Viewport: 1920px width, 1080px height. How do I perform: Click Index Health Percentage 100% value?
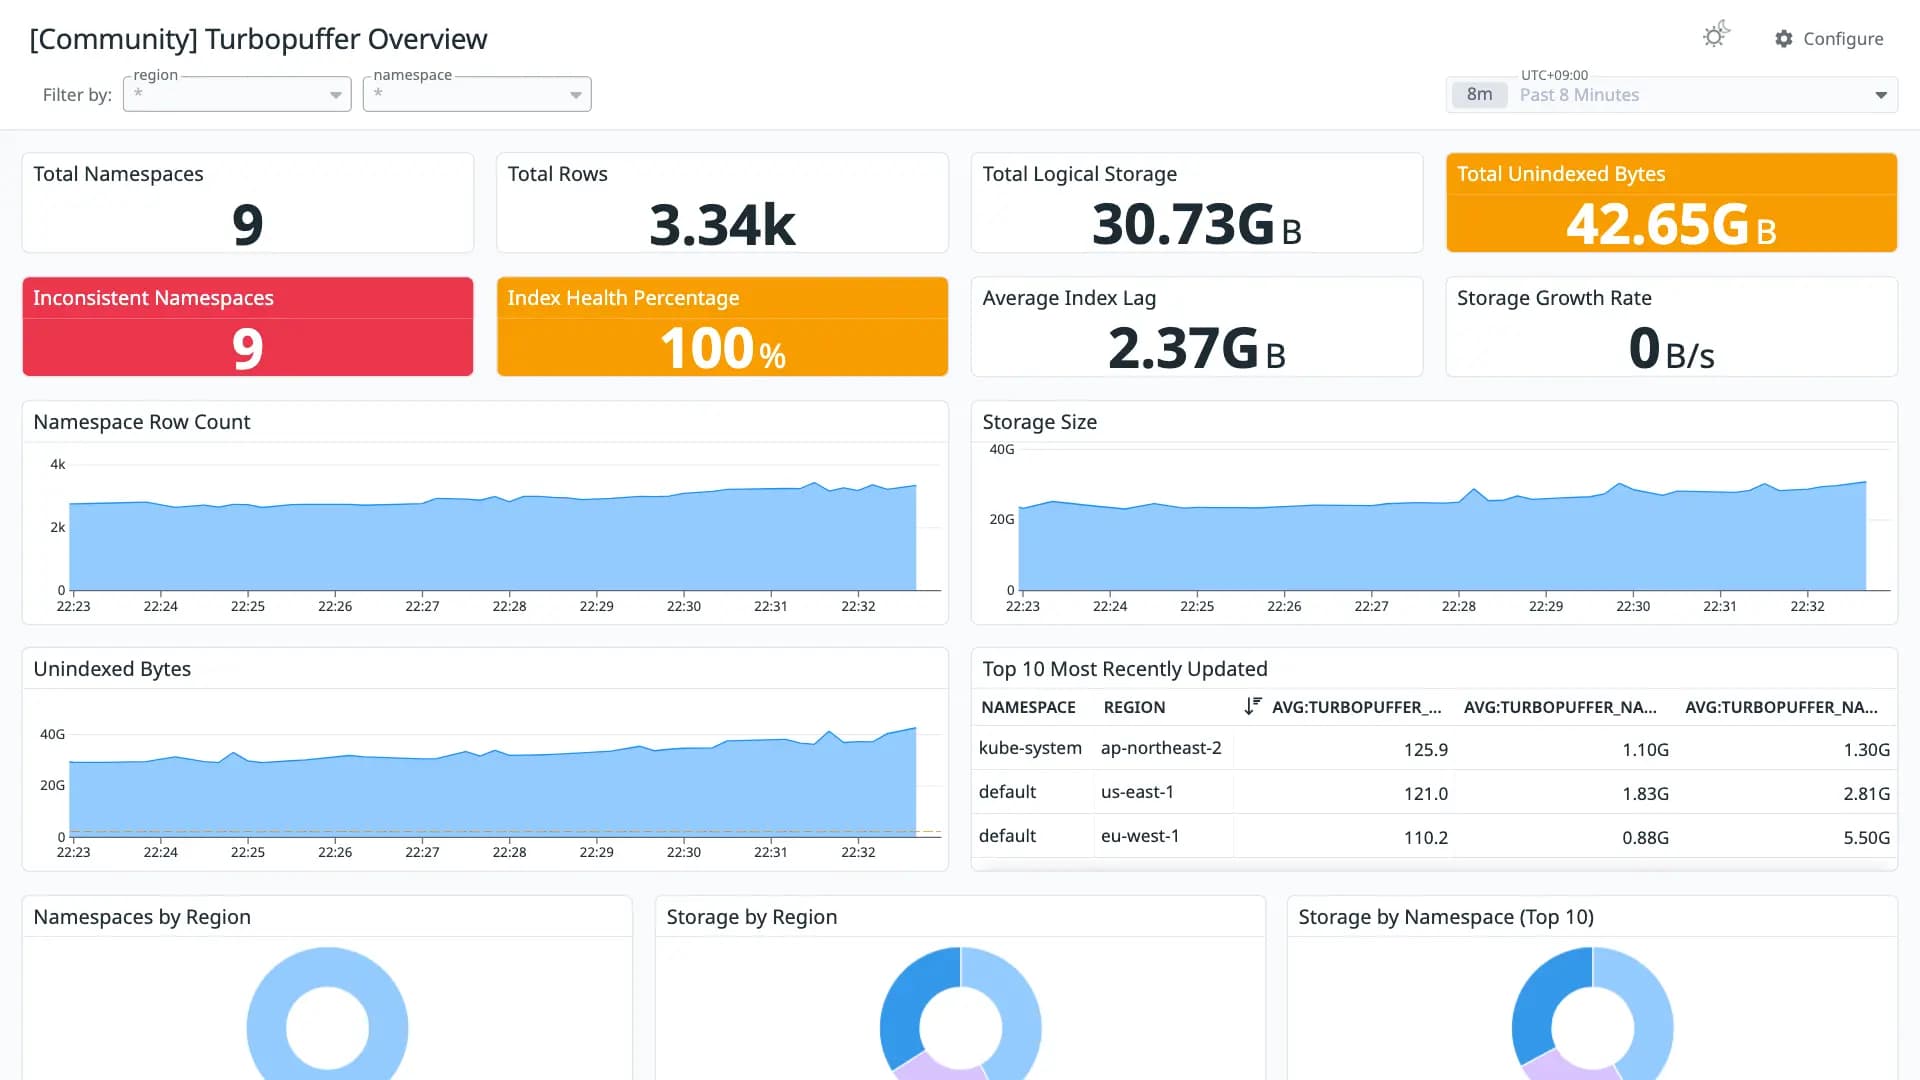coord(722,349)
